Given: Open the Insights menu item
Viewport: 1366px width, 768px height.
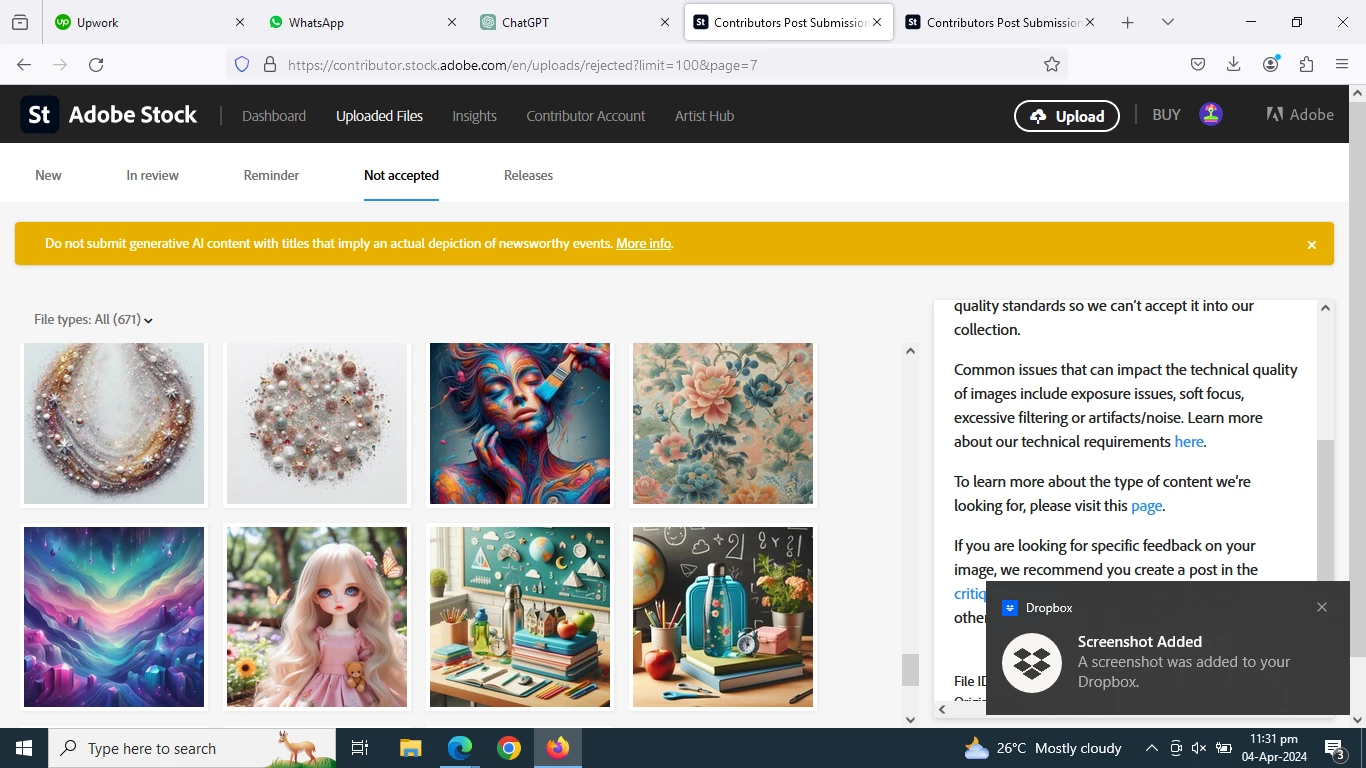Looking at the screenshot, I should [474, 116].
